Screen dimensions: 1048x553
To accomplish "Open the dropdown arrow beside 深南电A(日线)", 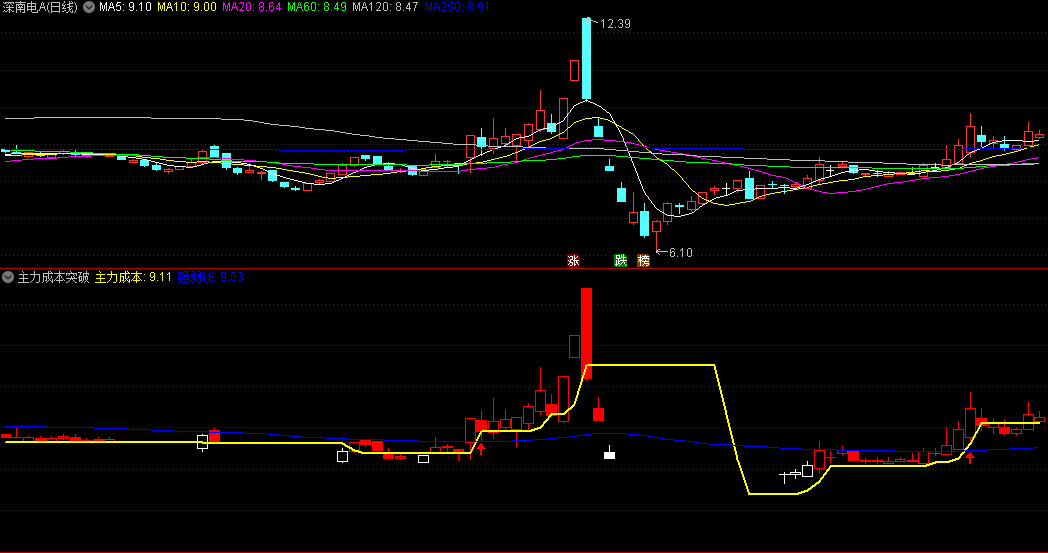I will click(x=88, y=7).
